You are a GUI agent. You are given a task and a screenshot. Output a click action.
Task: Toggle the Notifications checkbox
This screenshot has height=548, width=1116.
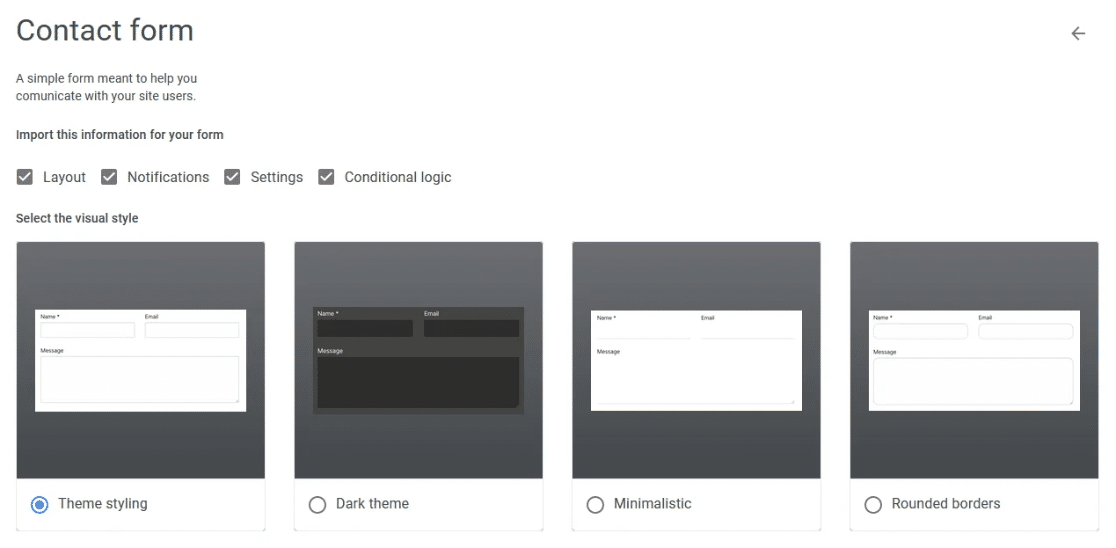109,176
